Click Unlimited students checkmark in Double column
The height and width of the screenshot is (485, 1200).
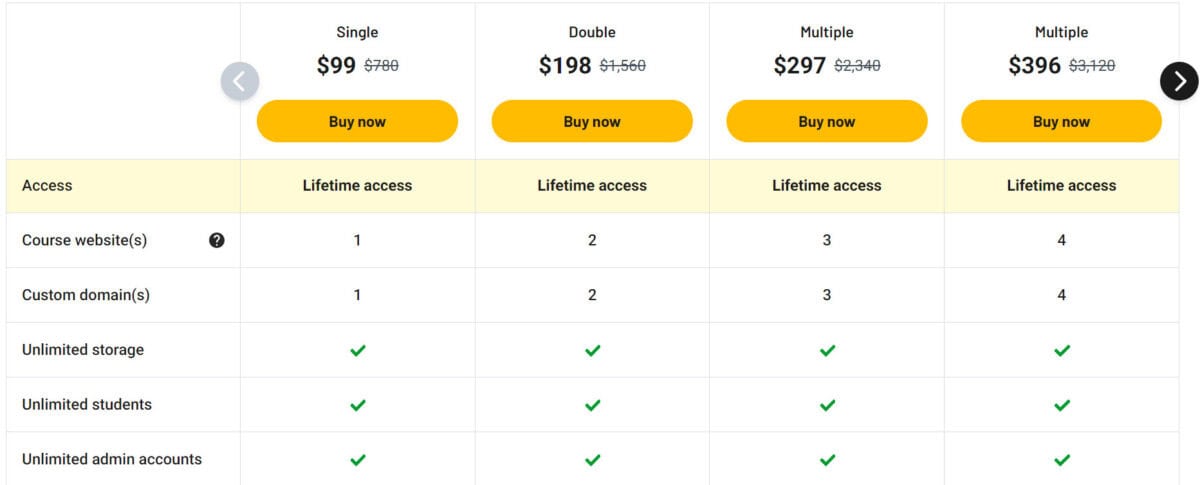(592, 405)
